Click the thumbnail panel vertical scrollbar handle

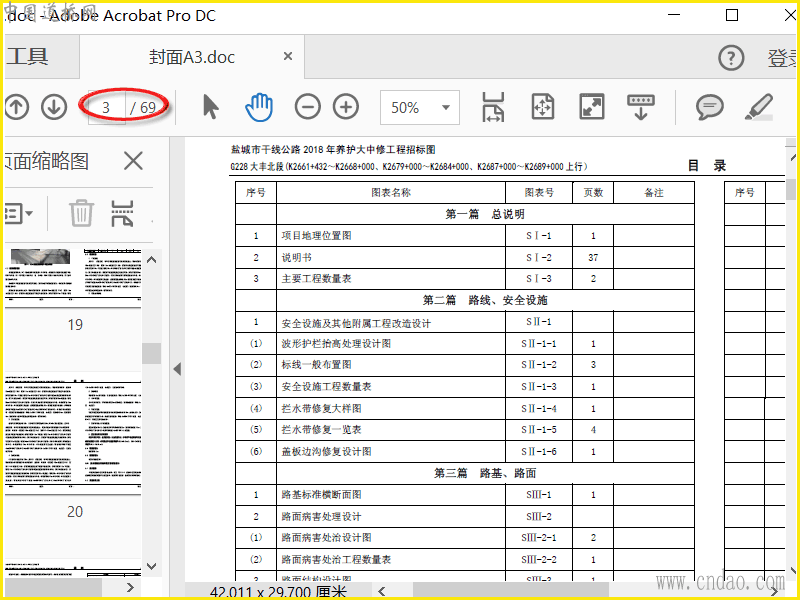pyautogui.click(x=152, y=353)
